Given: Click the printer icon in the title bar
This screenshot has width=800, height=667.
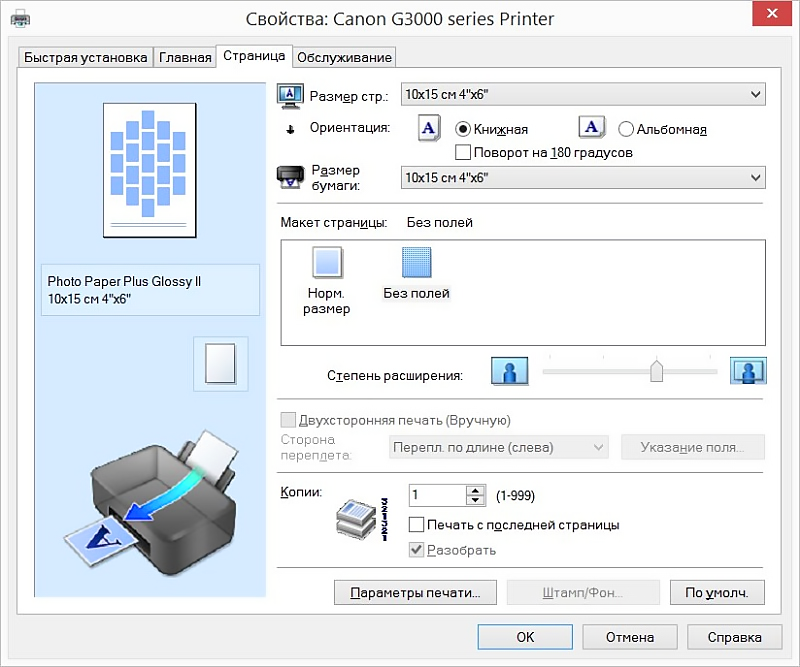Looking at the screenshot, I should pos(20,19).
